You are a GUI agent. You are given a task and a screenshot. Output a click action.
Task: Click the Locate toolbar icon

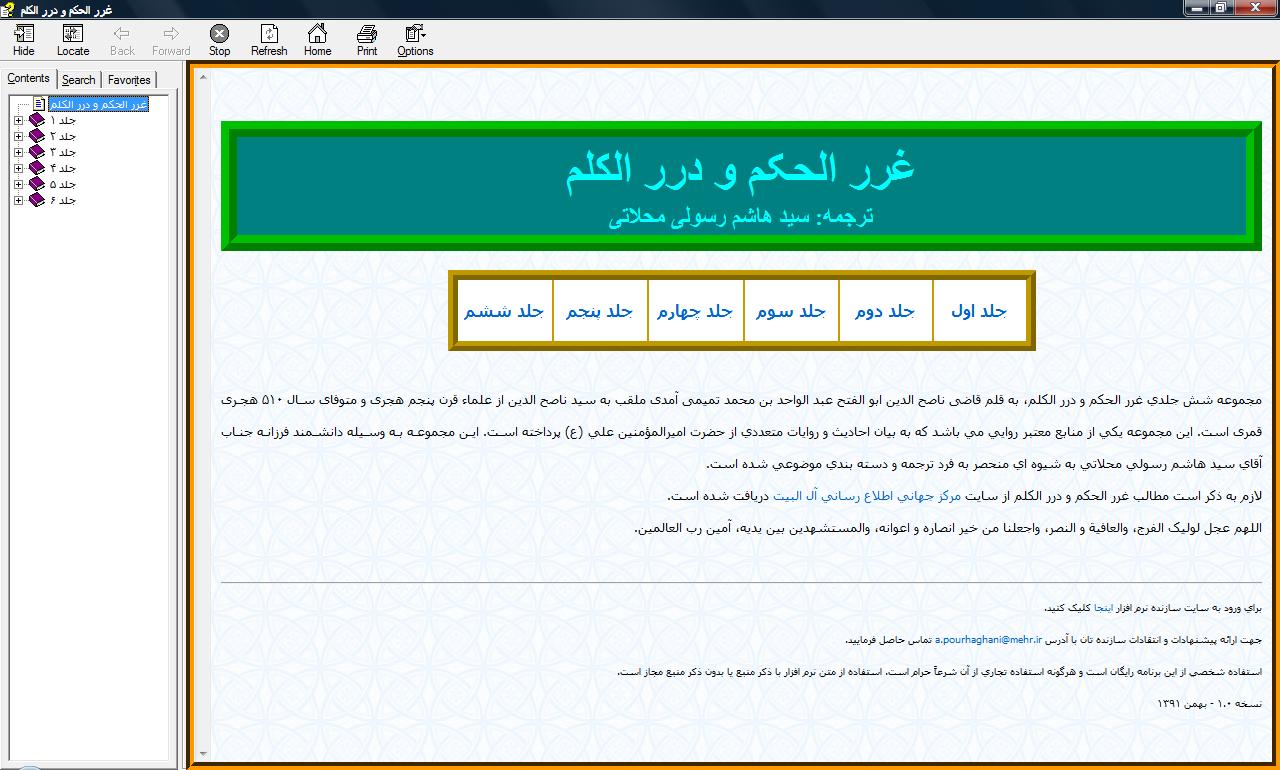pos(72,39)
